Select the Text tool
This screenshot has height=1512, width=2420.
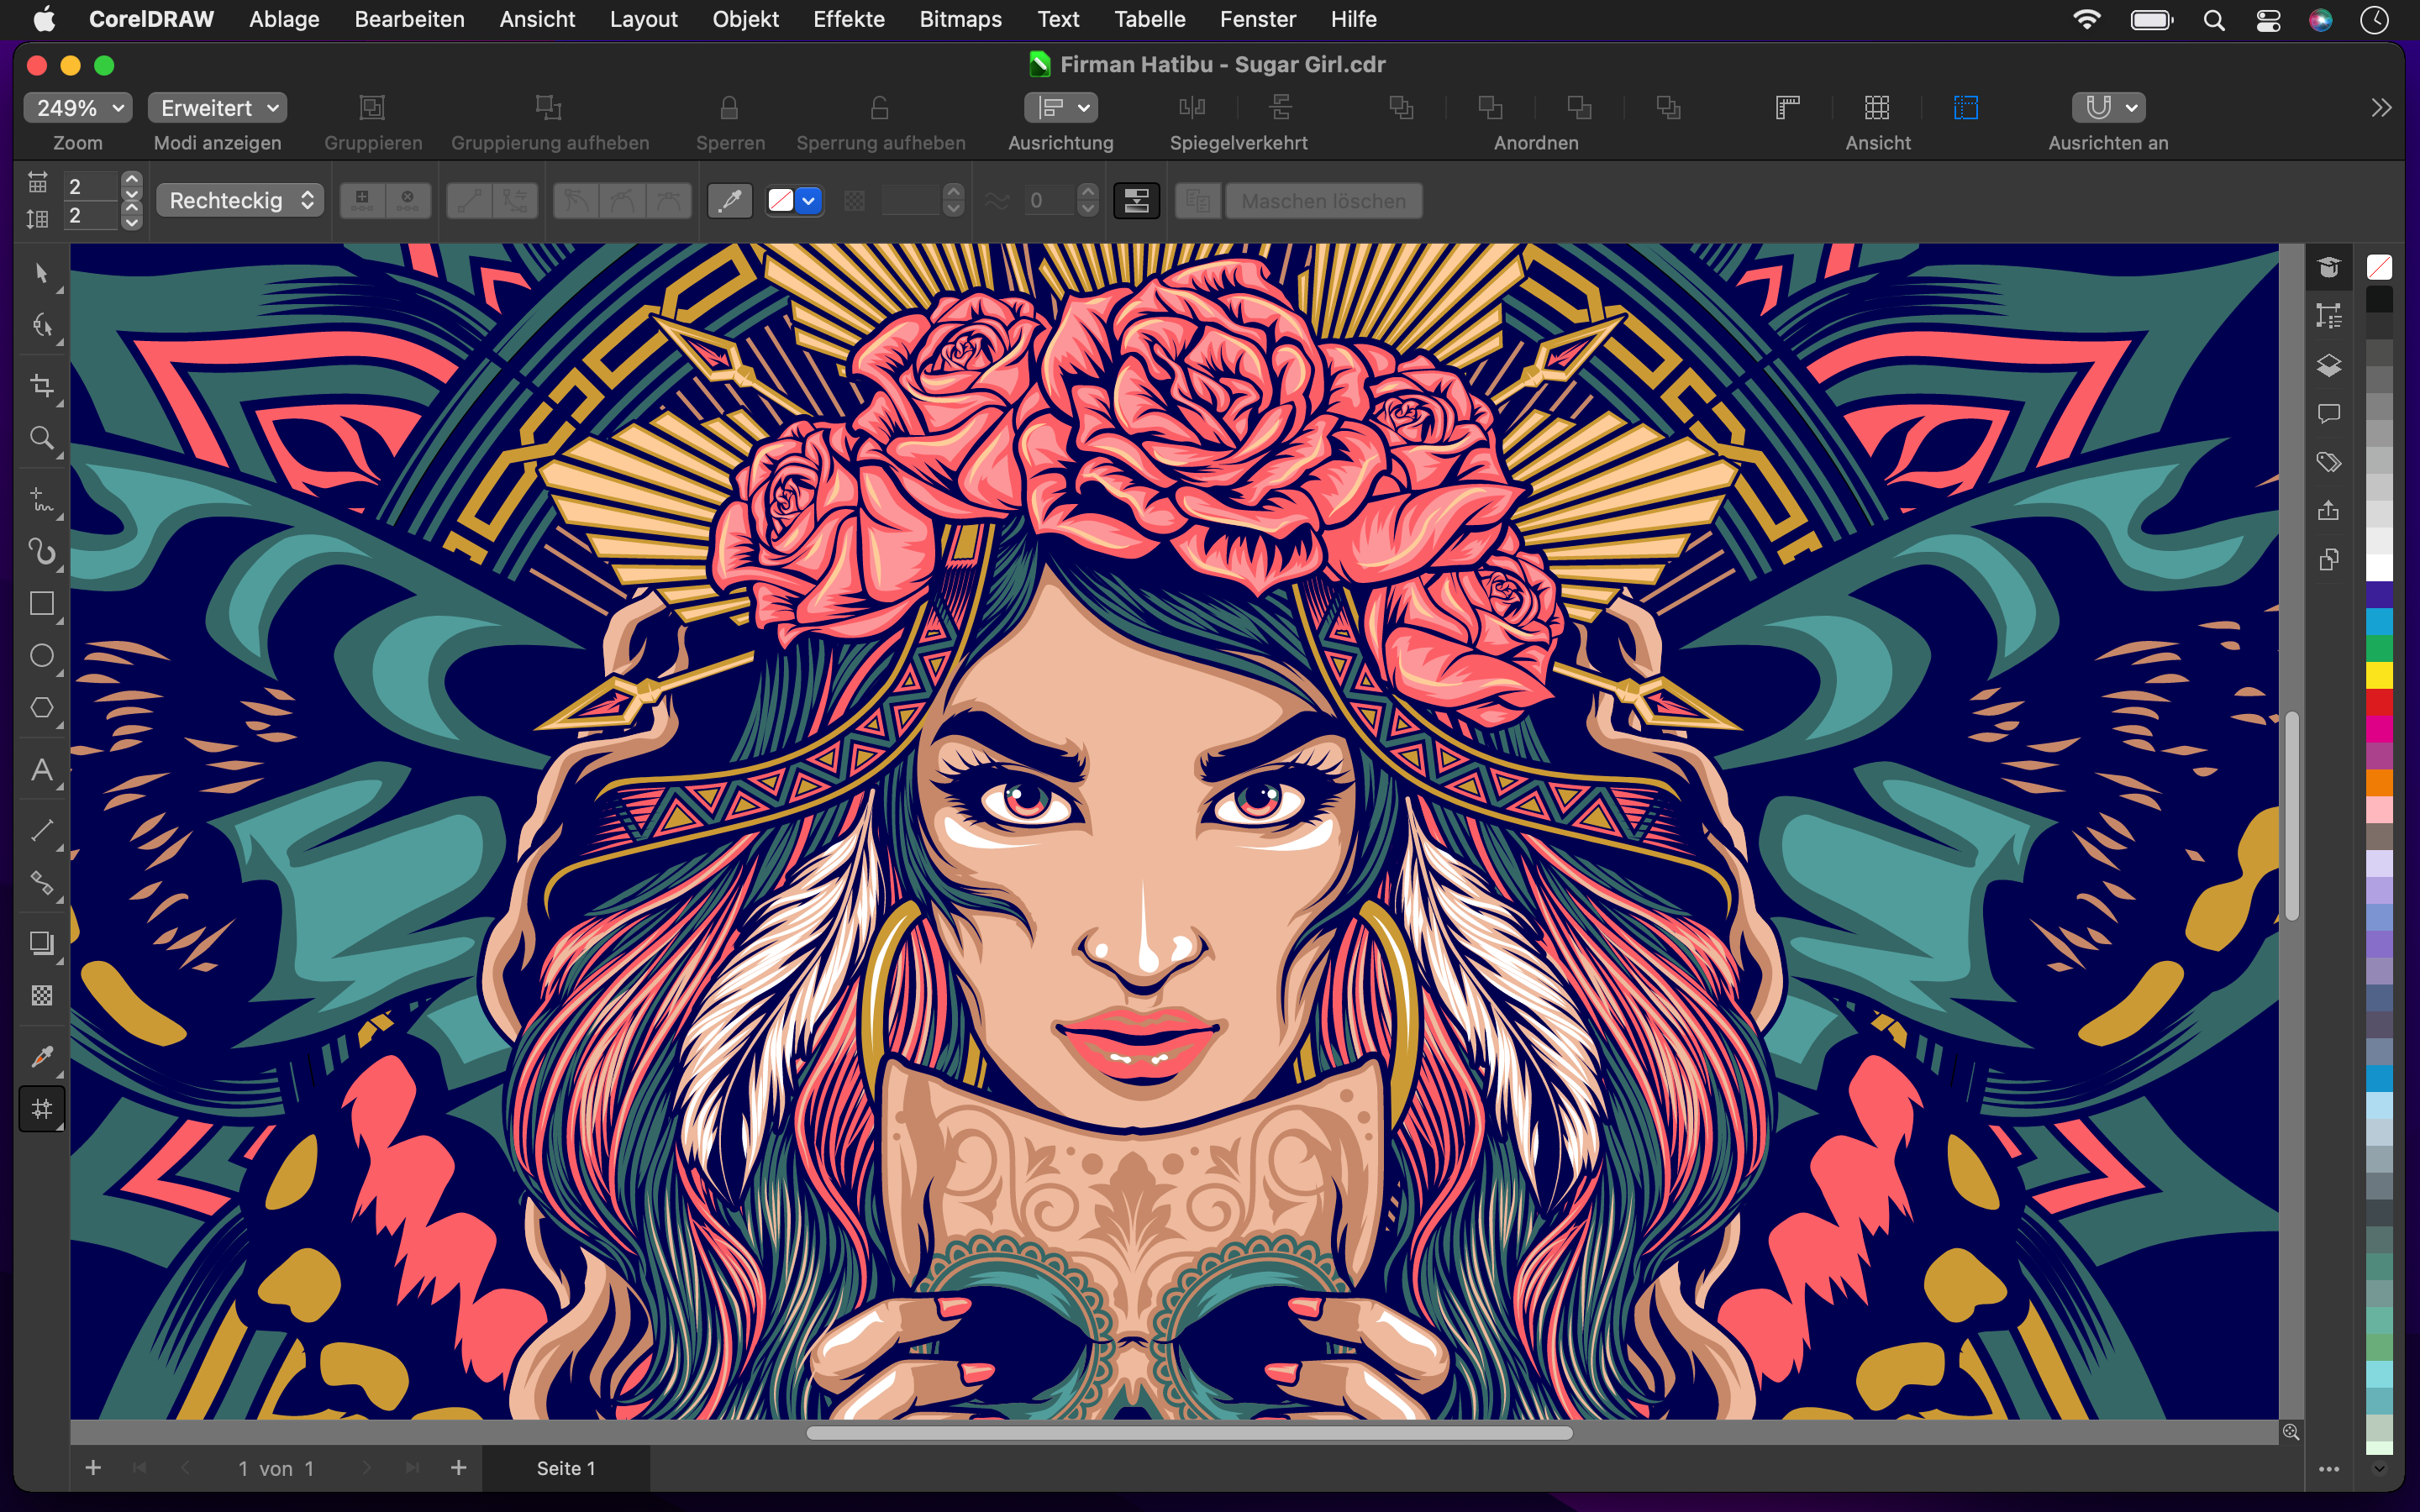pos(42,770)
